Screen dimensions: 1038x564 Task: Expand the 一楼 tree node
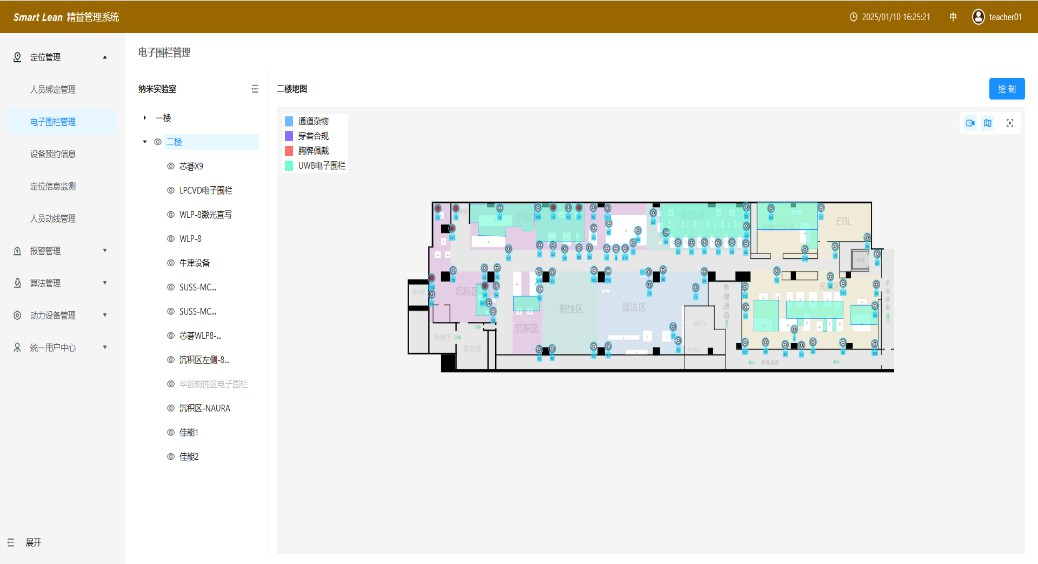tap(145, 118)
